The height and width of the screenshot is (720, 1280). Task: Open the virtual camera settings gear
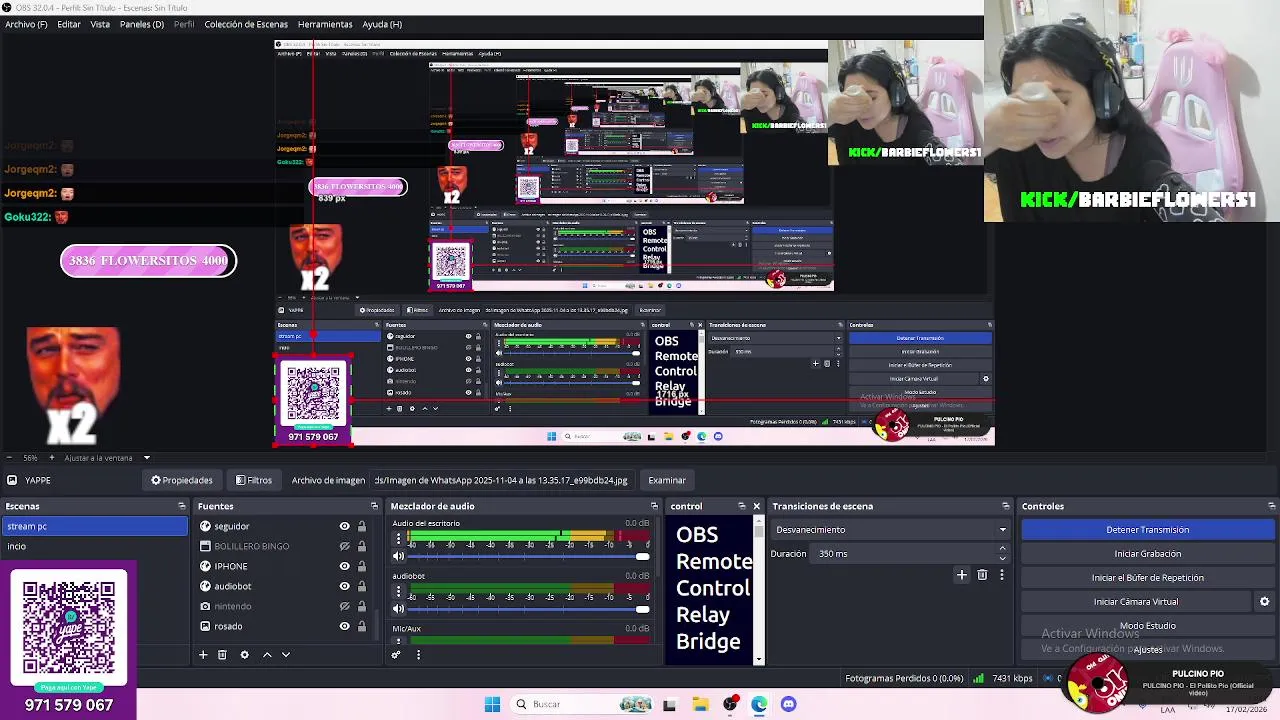pyautogui.click(x=1264, y=602)
